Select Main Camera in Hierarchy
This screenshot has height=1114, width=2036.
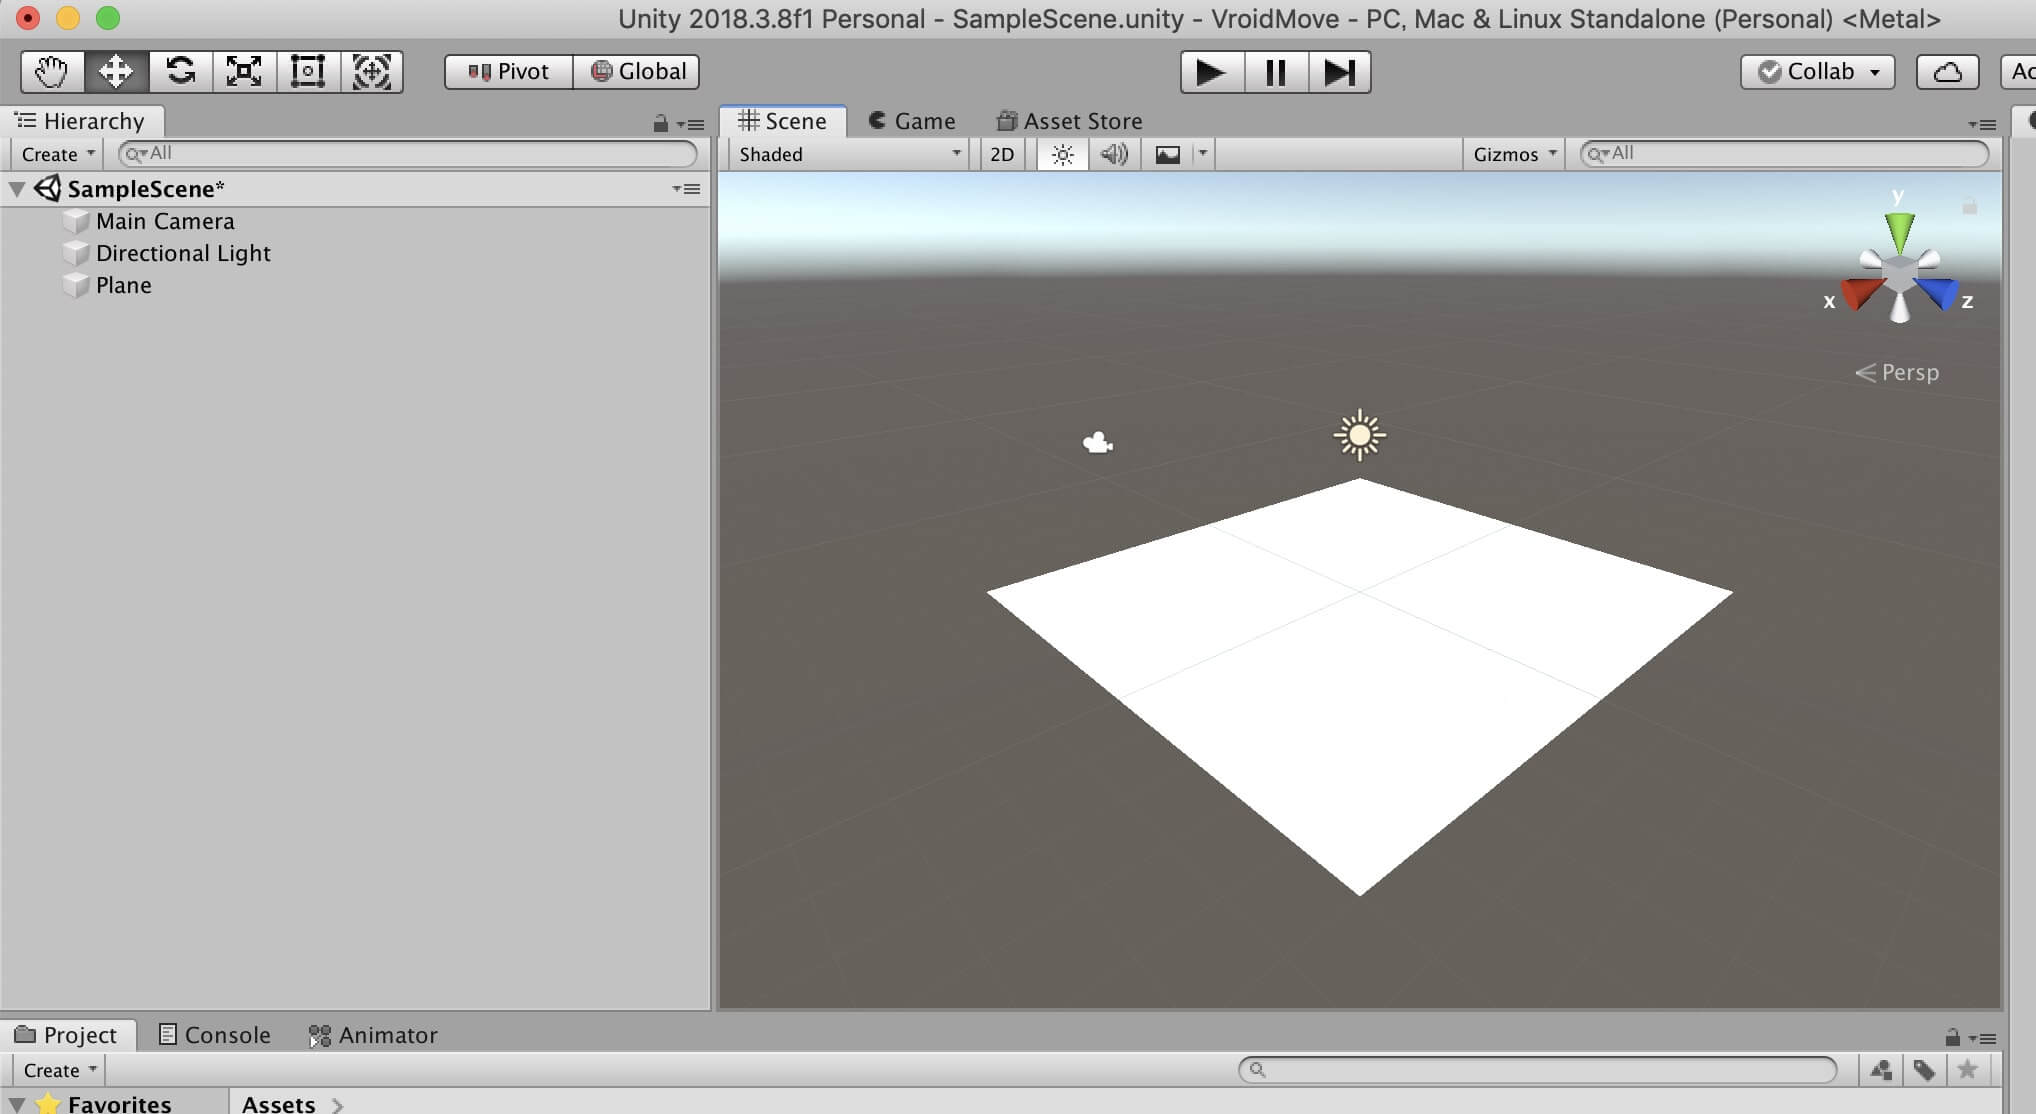(165, 221)
